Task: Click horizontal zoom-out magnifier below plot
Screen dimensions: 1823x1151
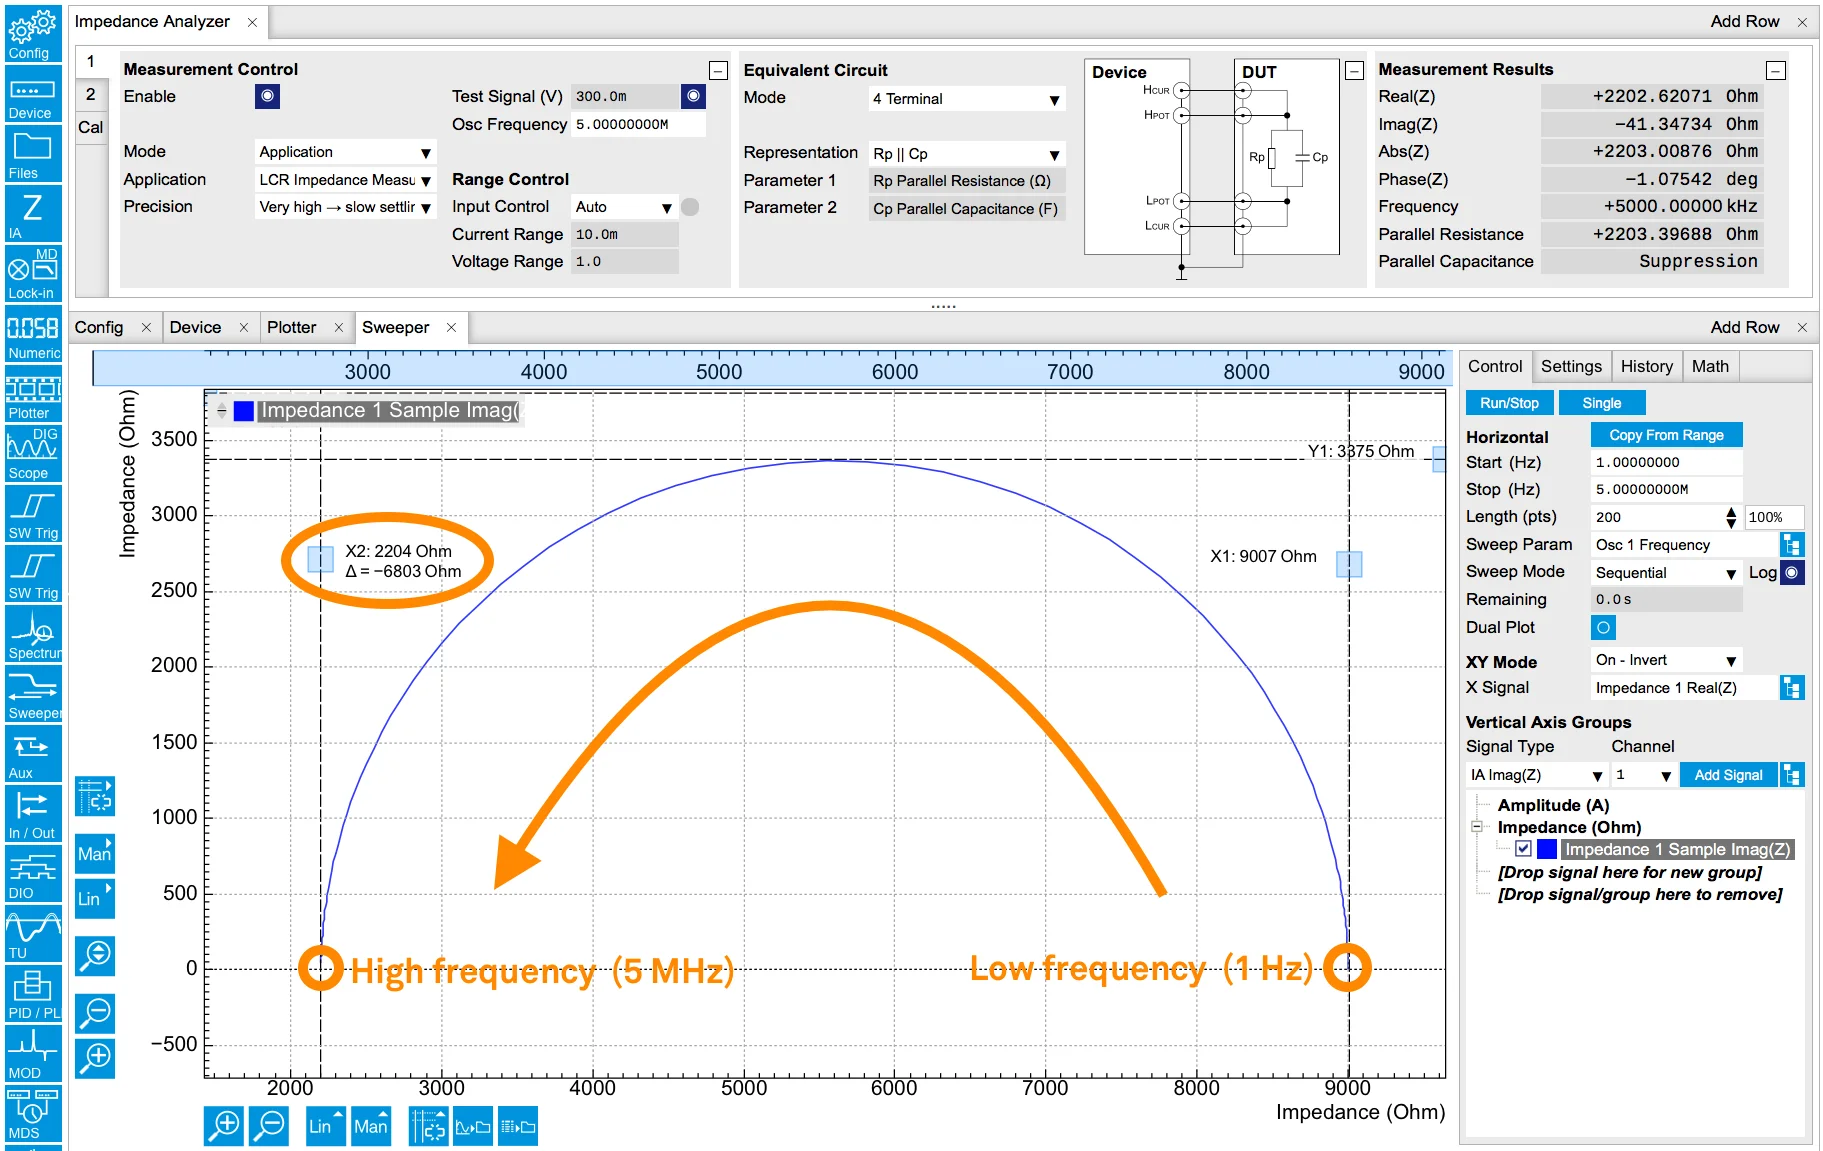Action: pyautogui.click(x=269, y=1126)
